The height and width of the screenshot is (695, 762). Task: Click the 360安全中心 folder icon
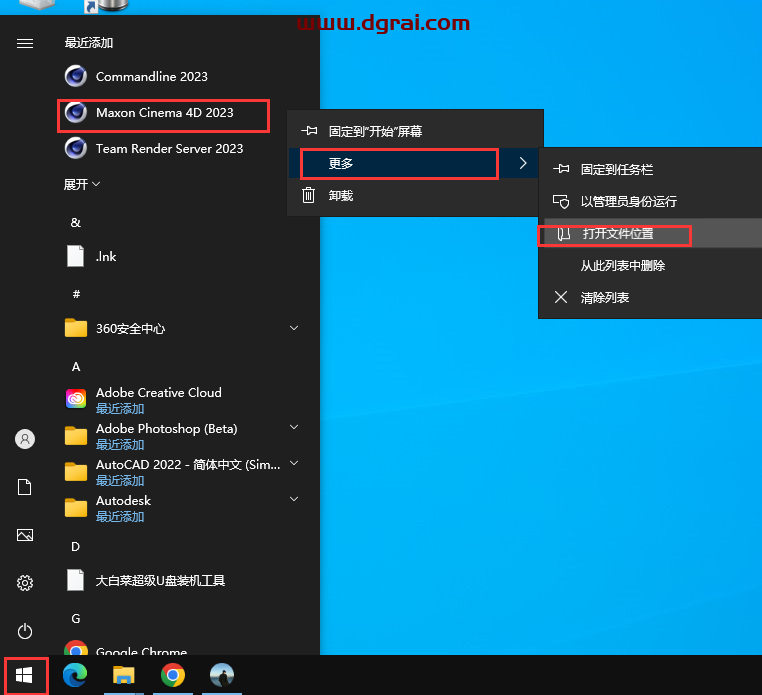click(x=76, y=328)
